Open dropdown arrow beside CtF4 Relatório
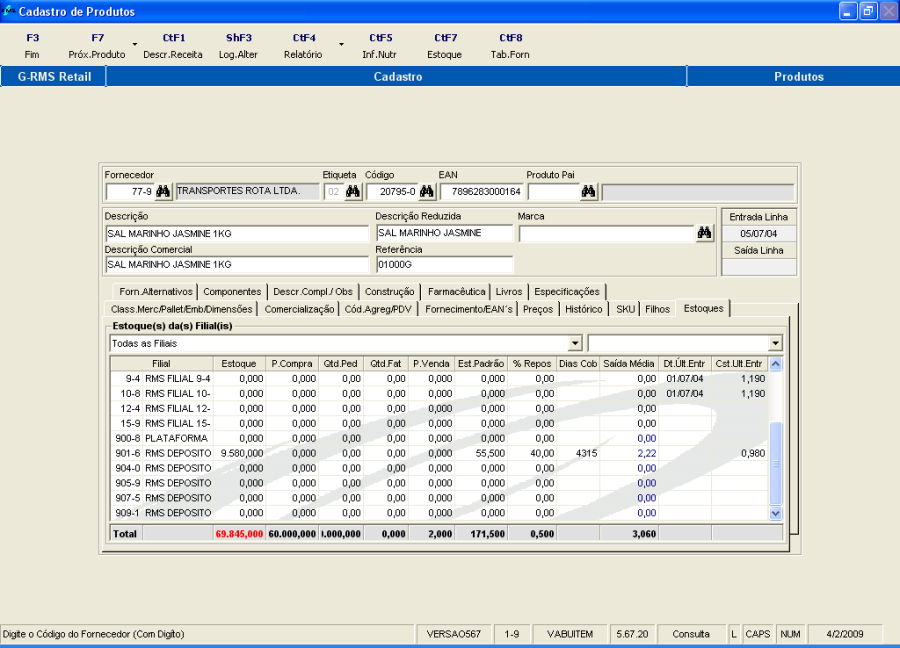This screenshot has height=648, width=900. (x=340, y=46)
